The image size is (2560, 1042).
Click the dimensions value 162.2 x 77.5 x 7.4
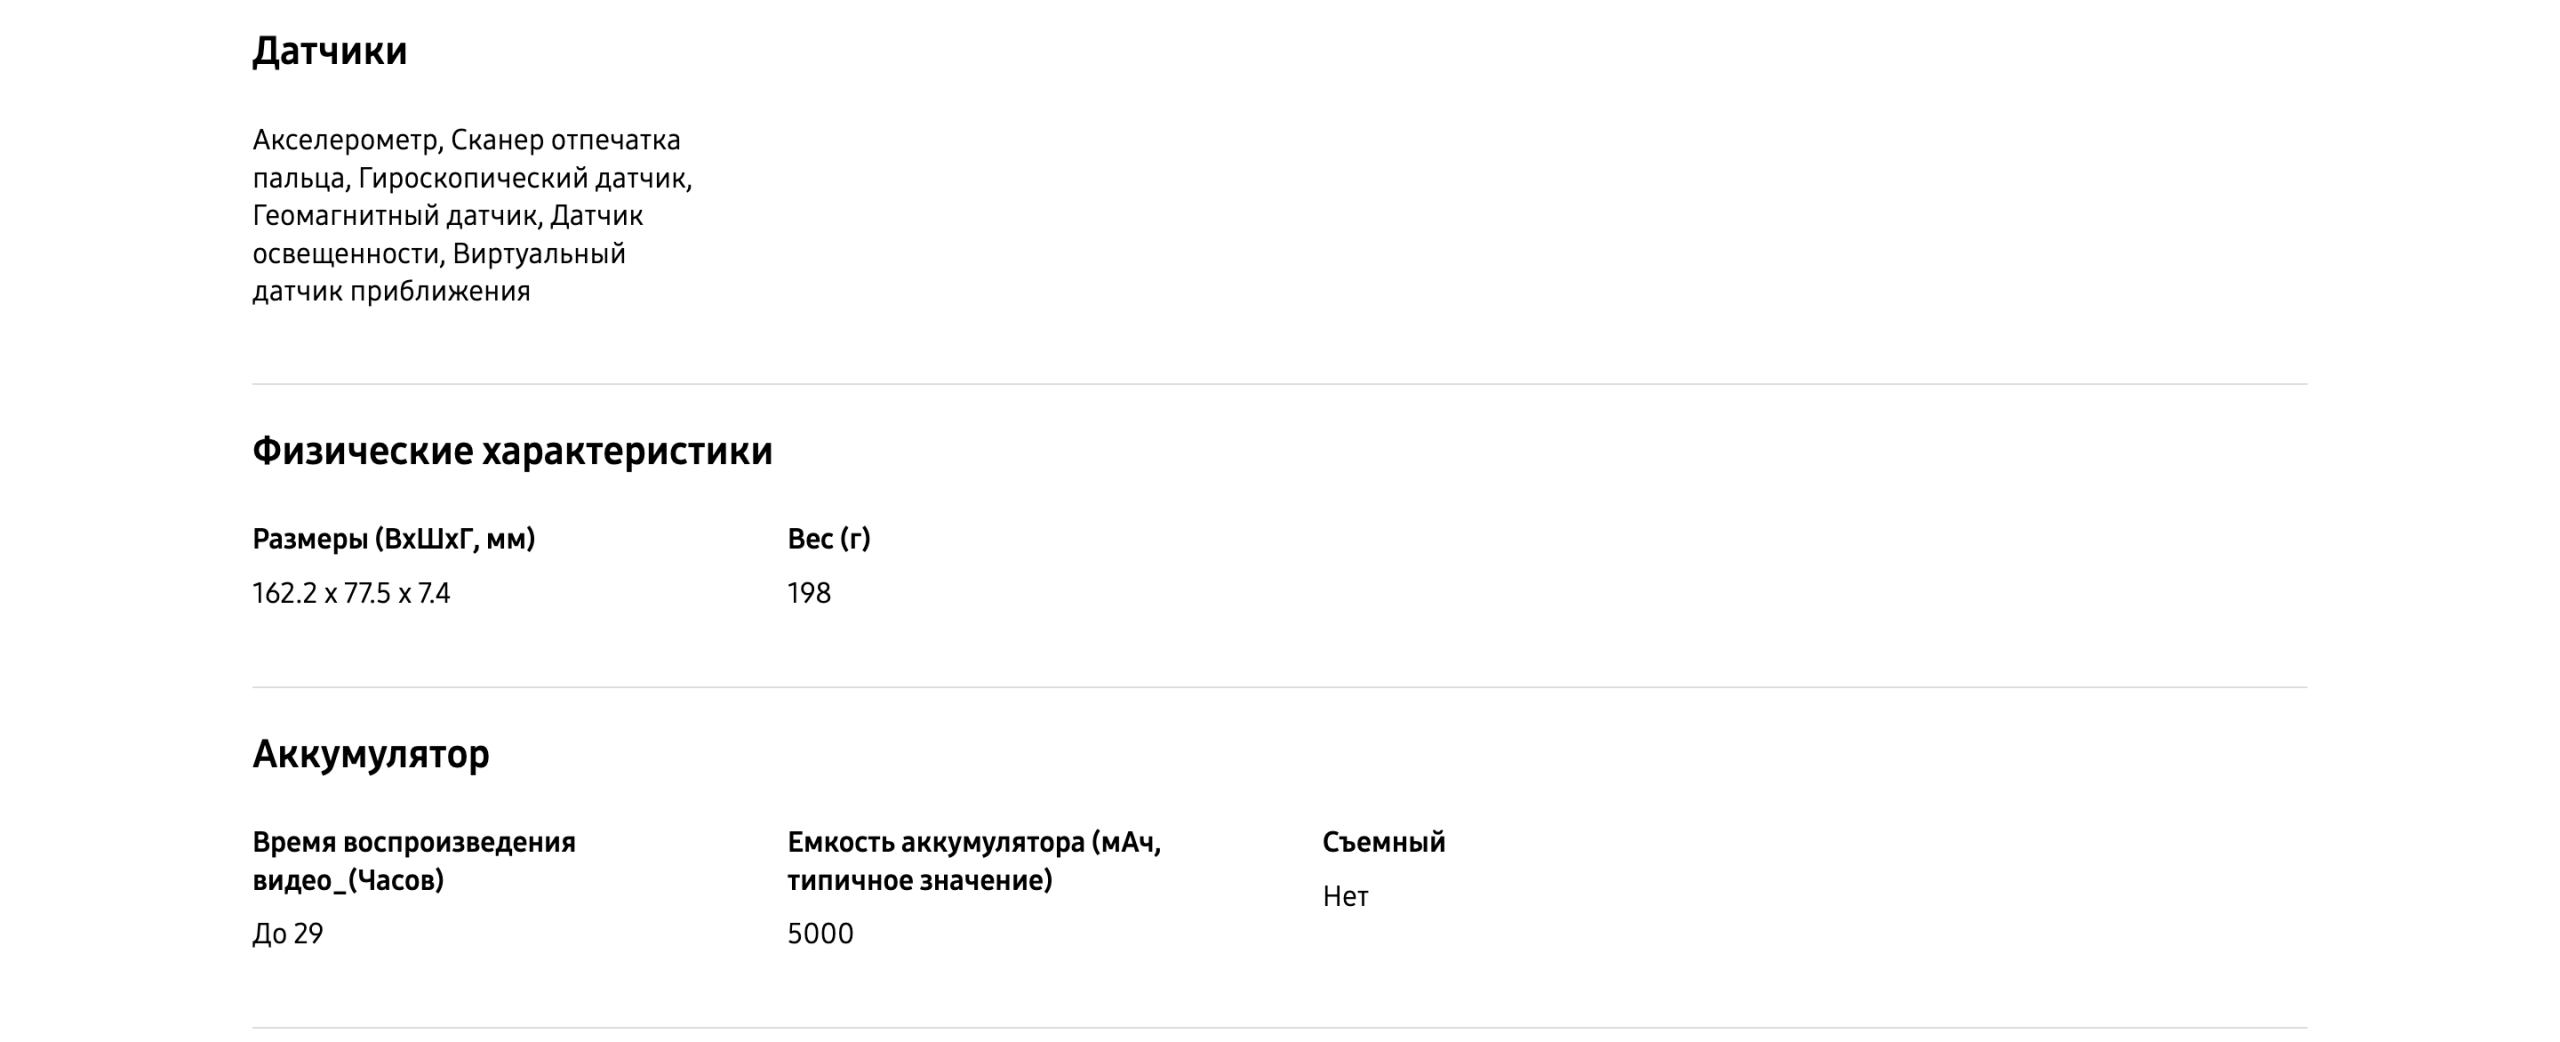(x=351, y=594)
